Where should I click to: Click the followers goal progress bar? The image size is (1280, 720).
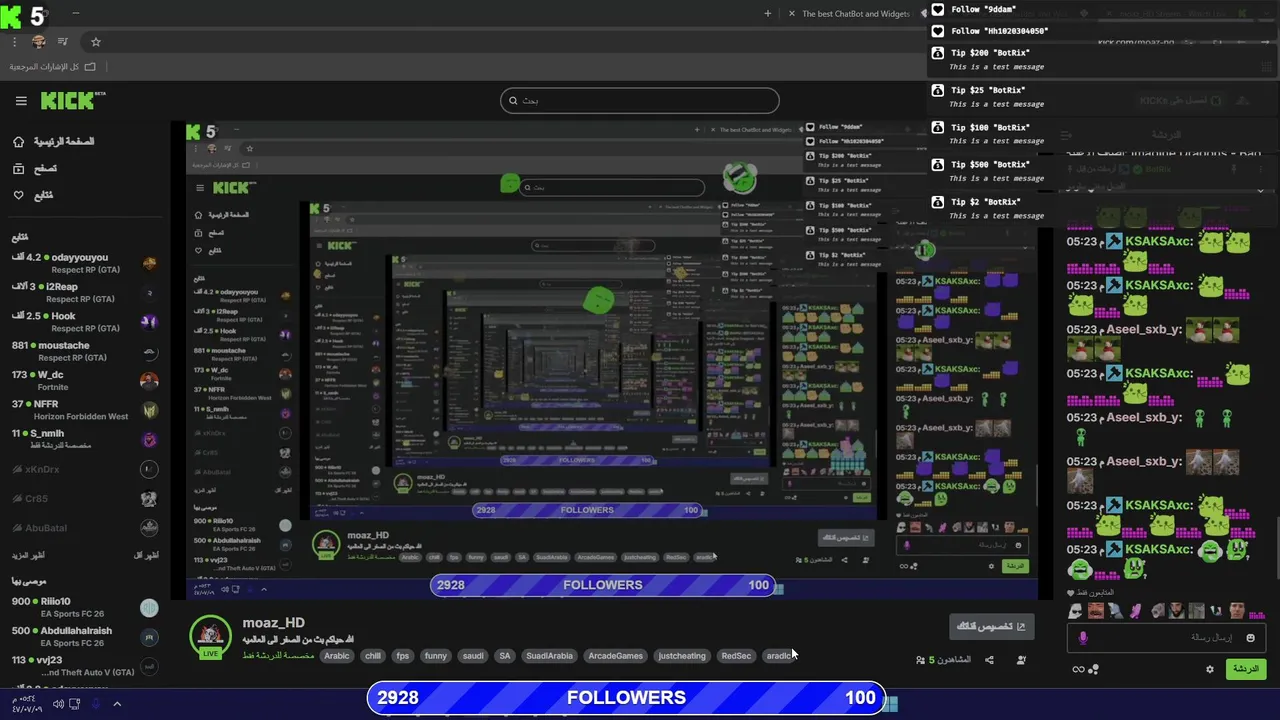[626, 698]
